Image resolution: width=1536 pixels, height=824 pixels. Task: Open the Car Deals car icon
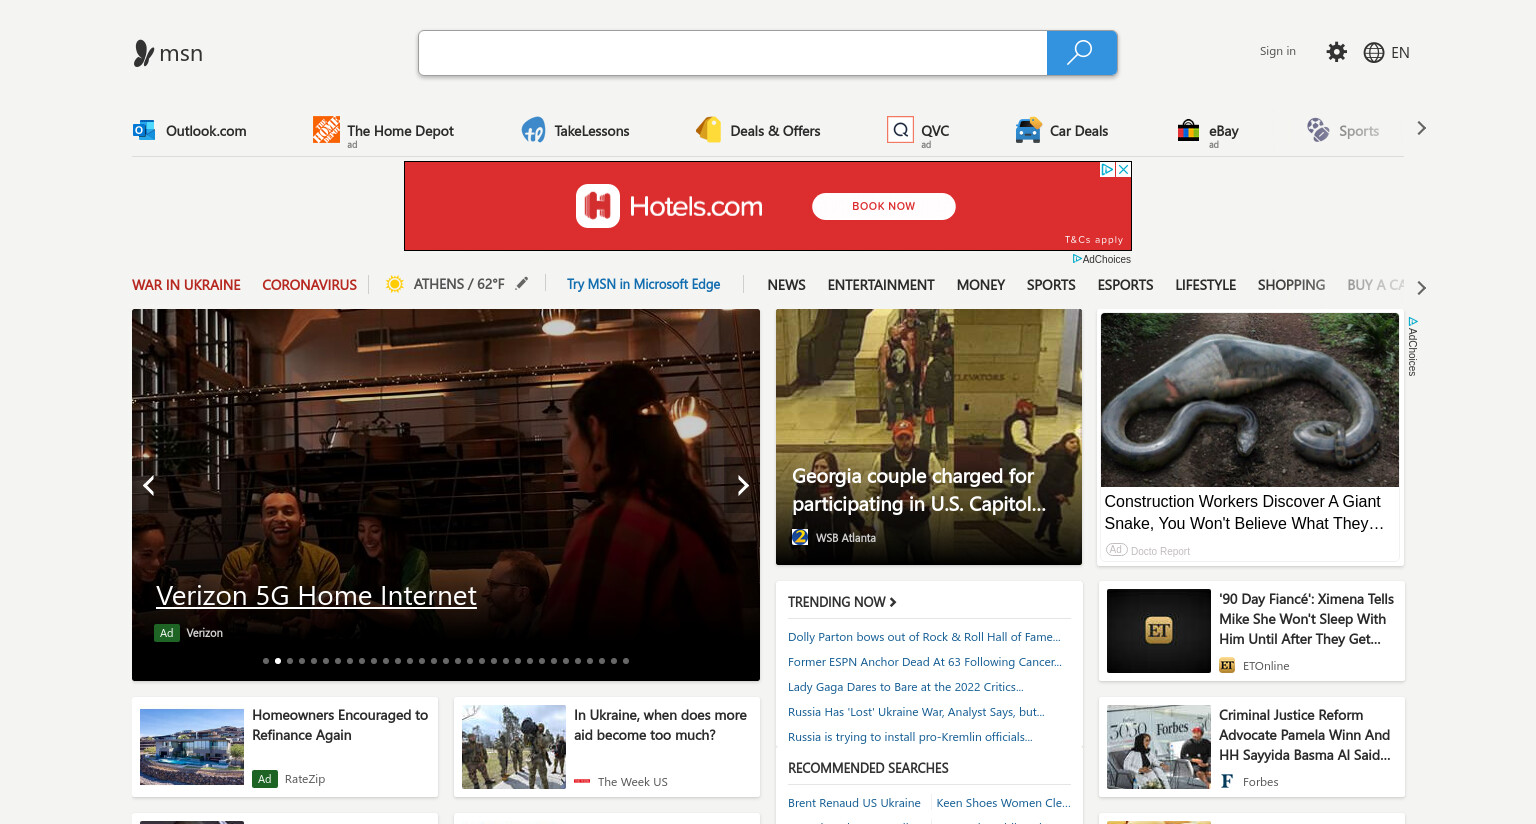pos(1028,130)
